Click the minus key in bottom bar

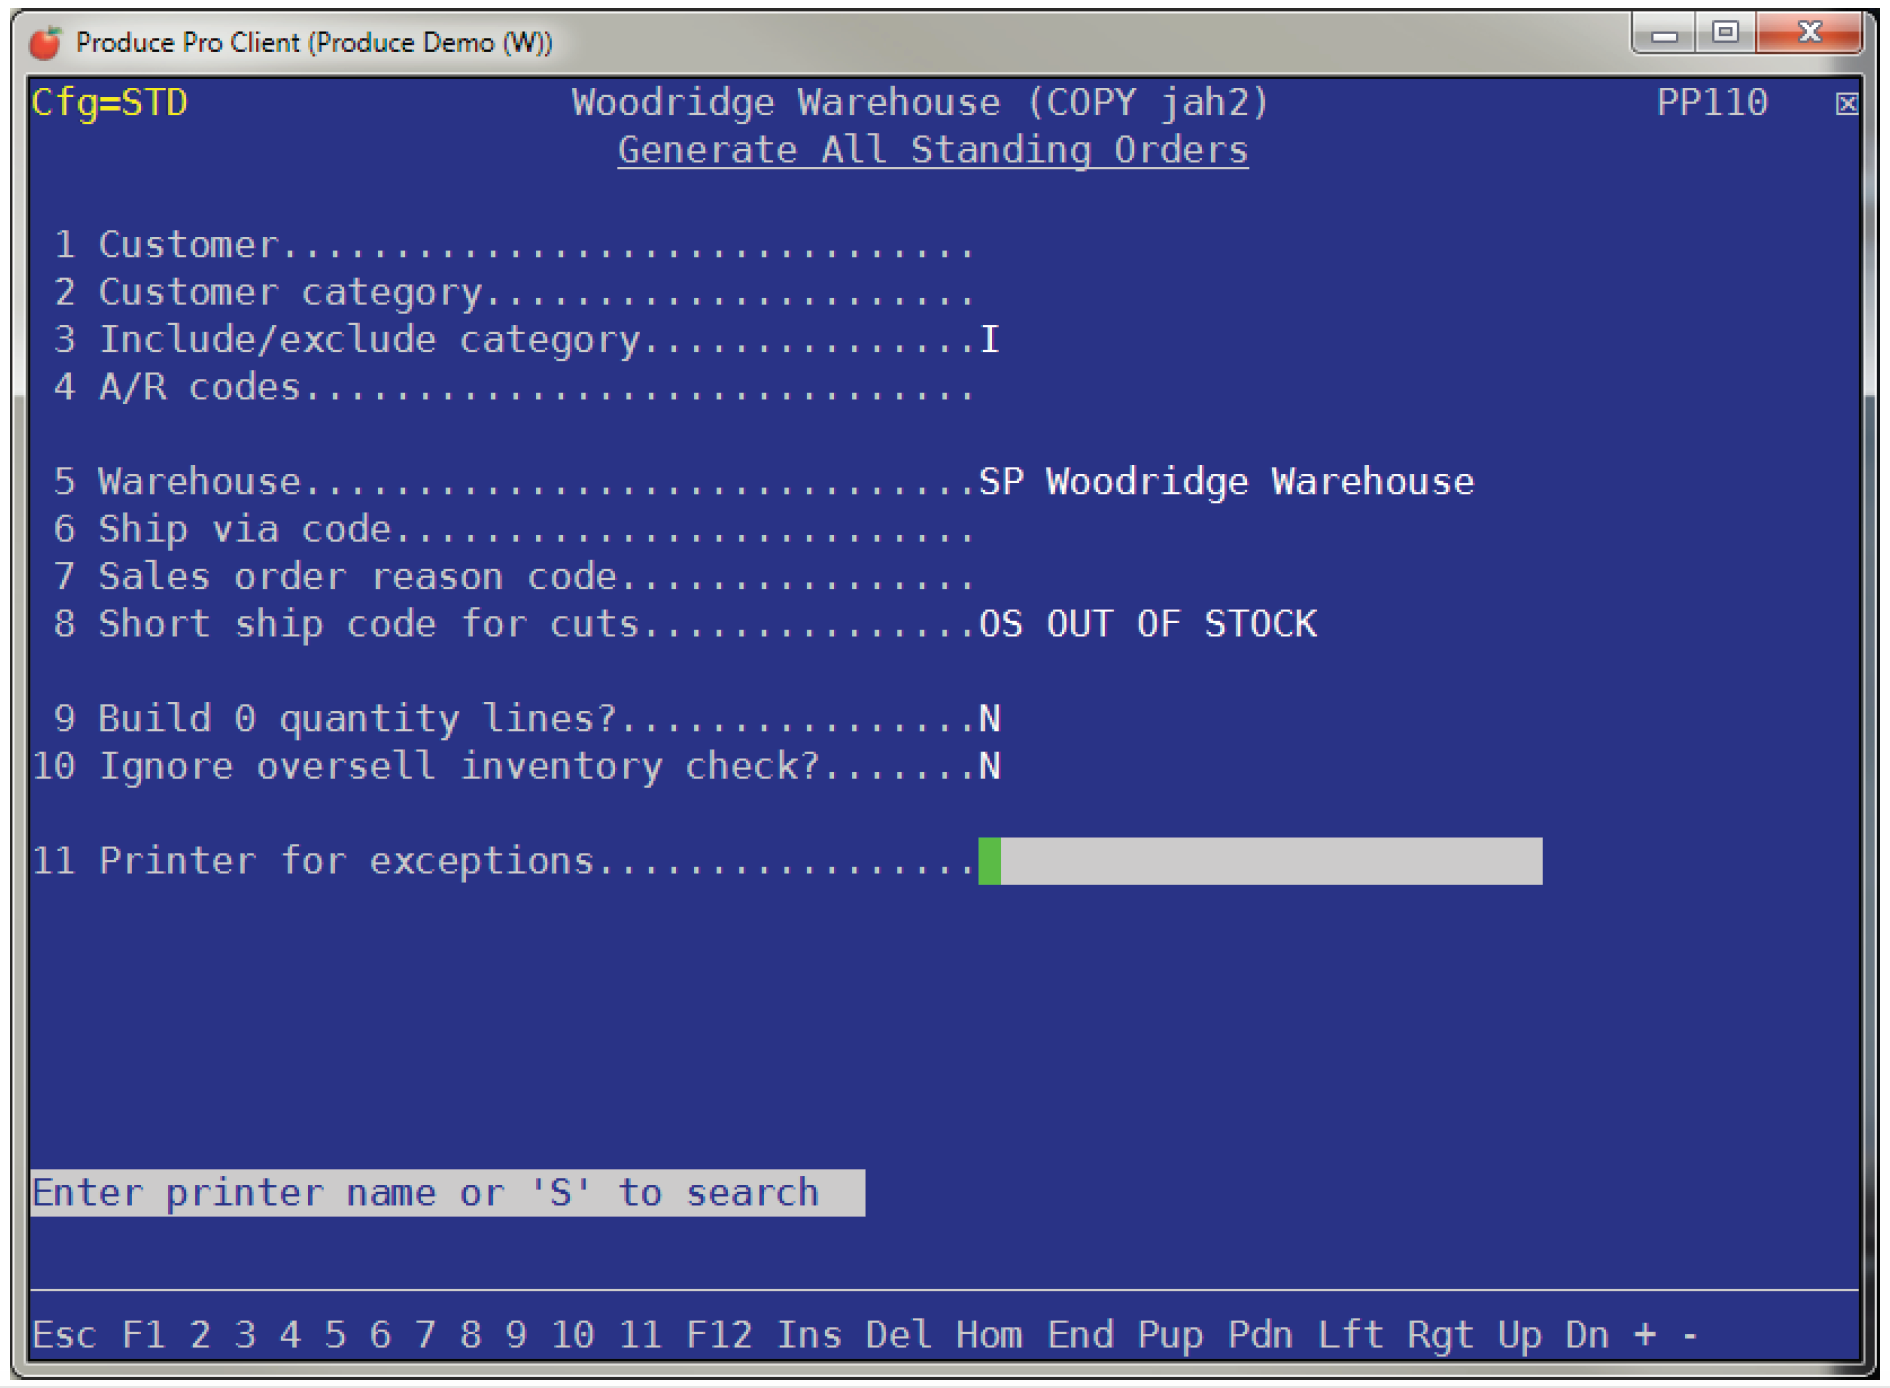(x=1690, y=1335)
